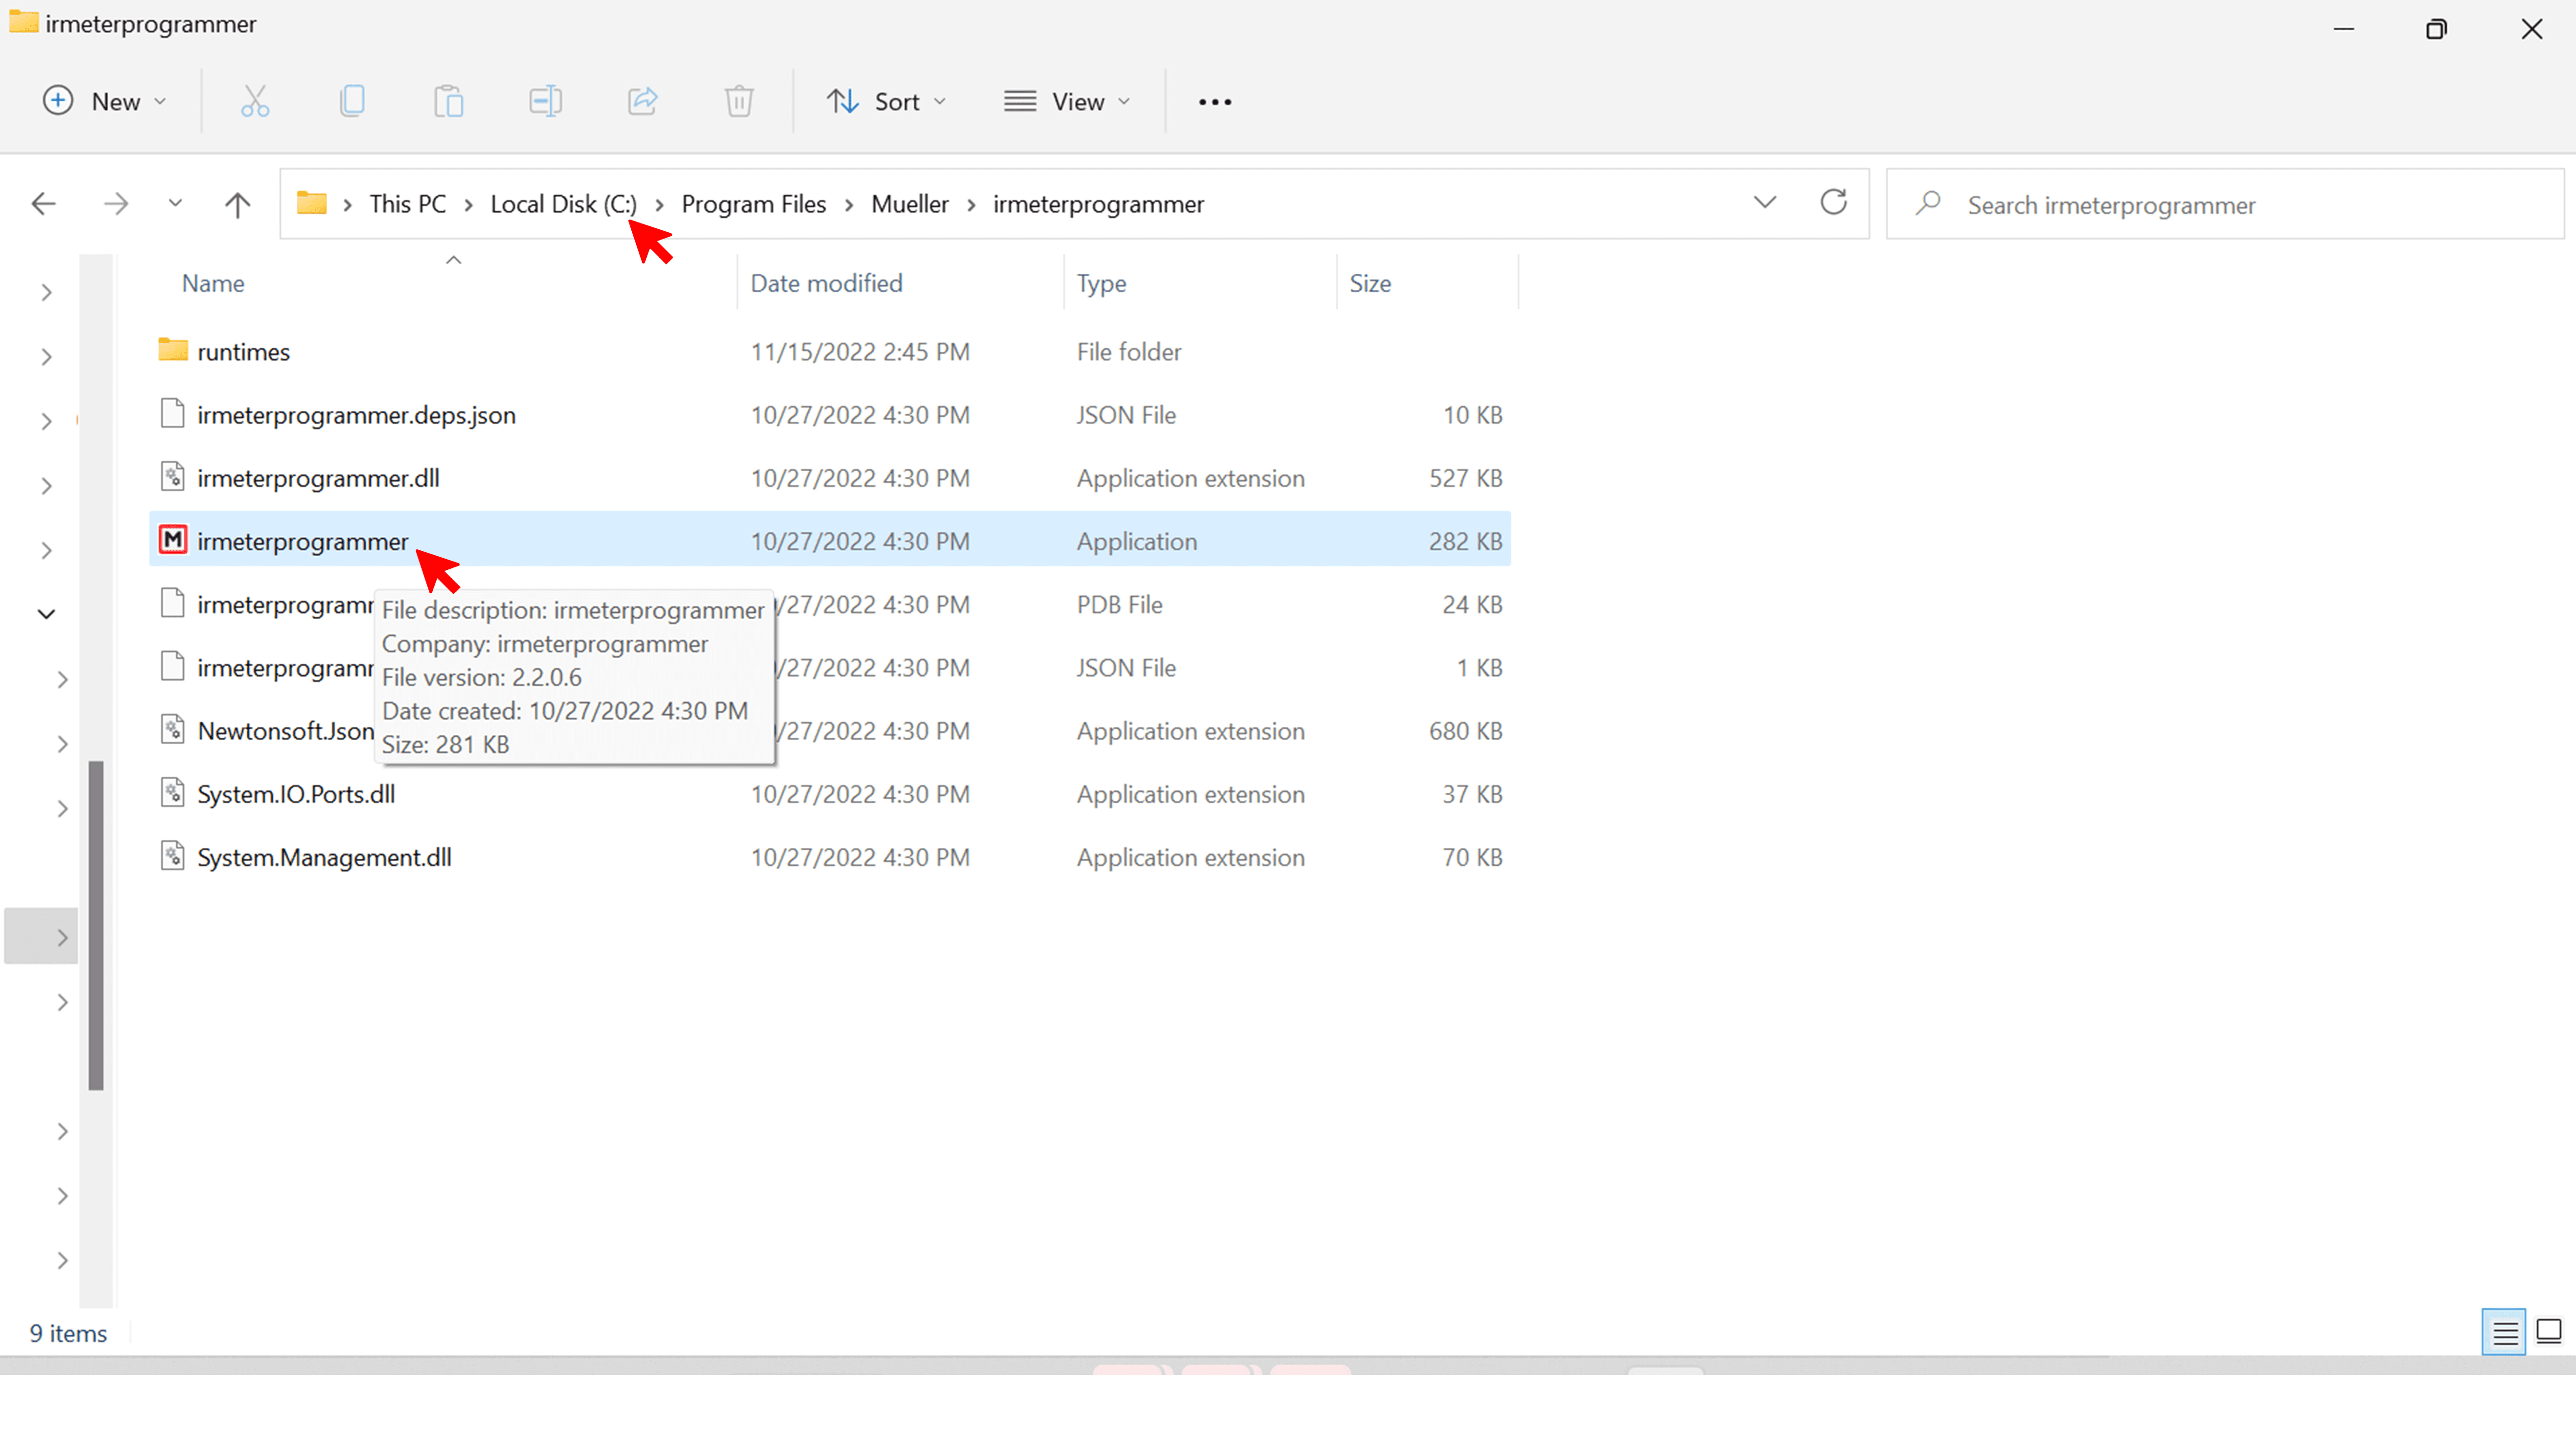Open the address bar history dropdown
2576x1452 pixels.
point(1765,203)
